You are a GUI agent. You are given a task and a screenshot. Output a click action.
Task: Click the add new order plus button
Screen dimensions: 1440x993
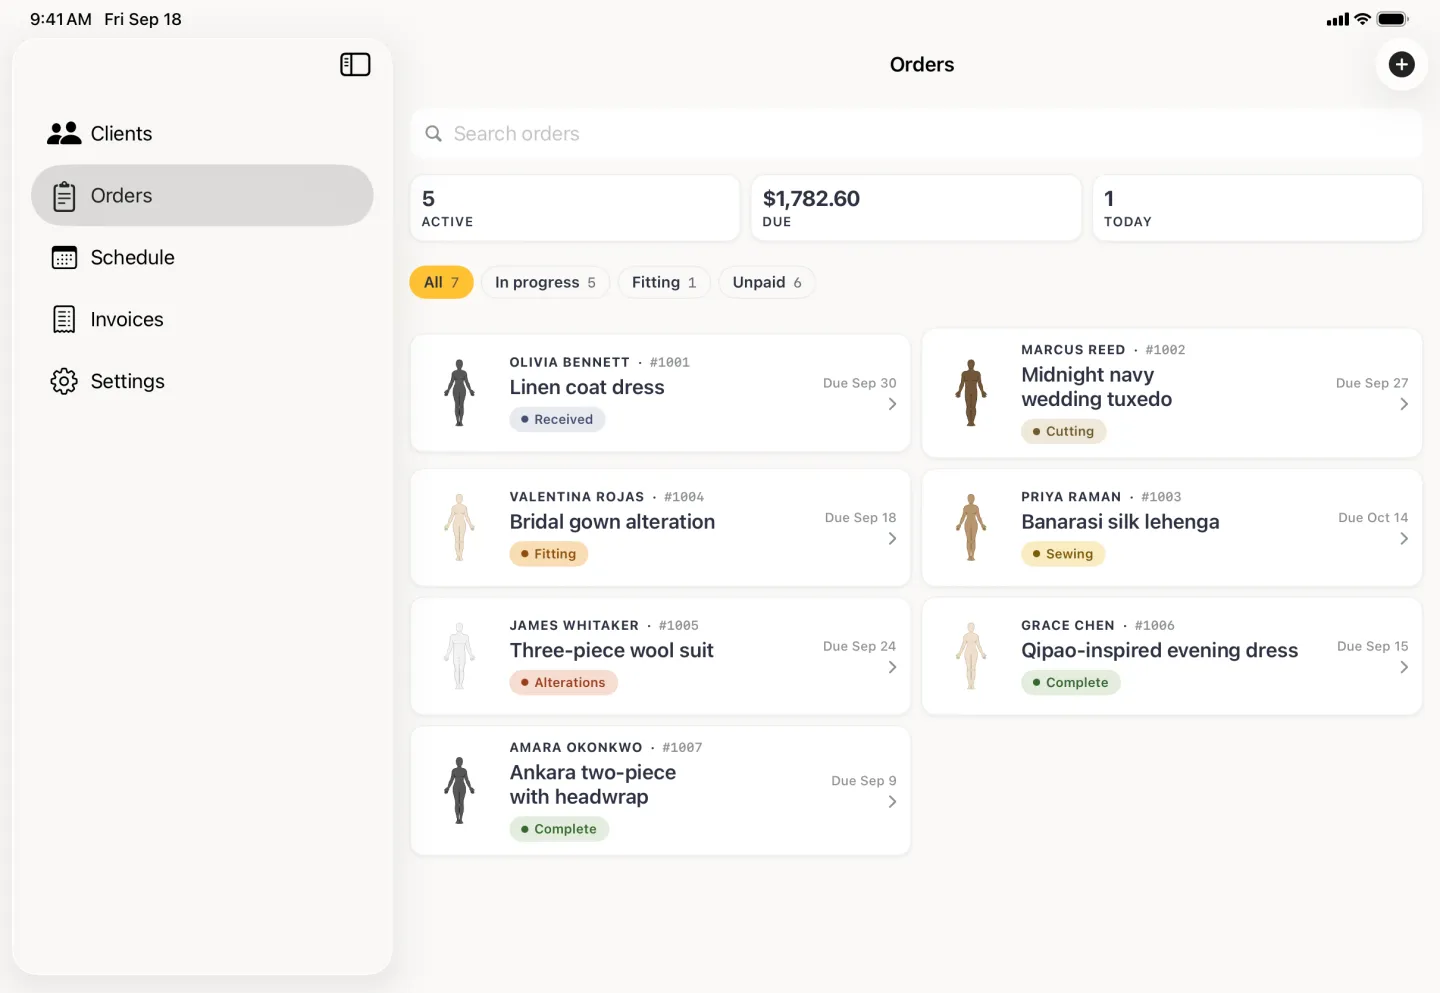tap(1401, 65)
